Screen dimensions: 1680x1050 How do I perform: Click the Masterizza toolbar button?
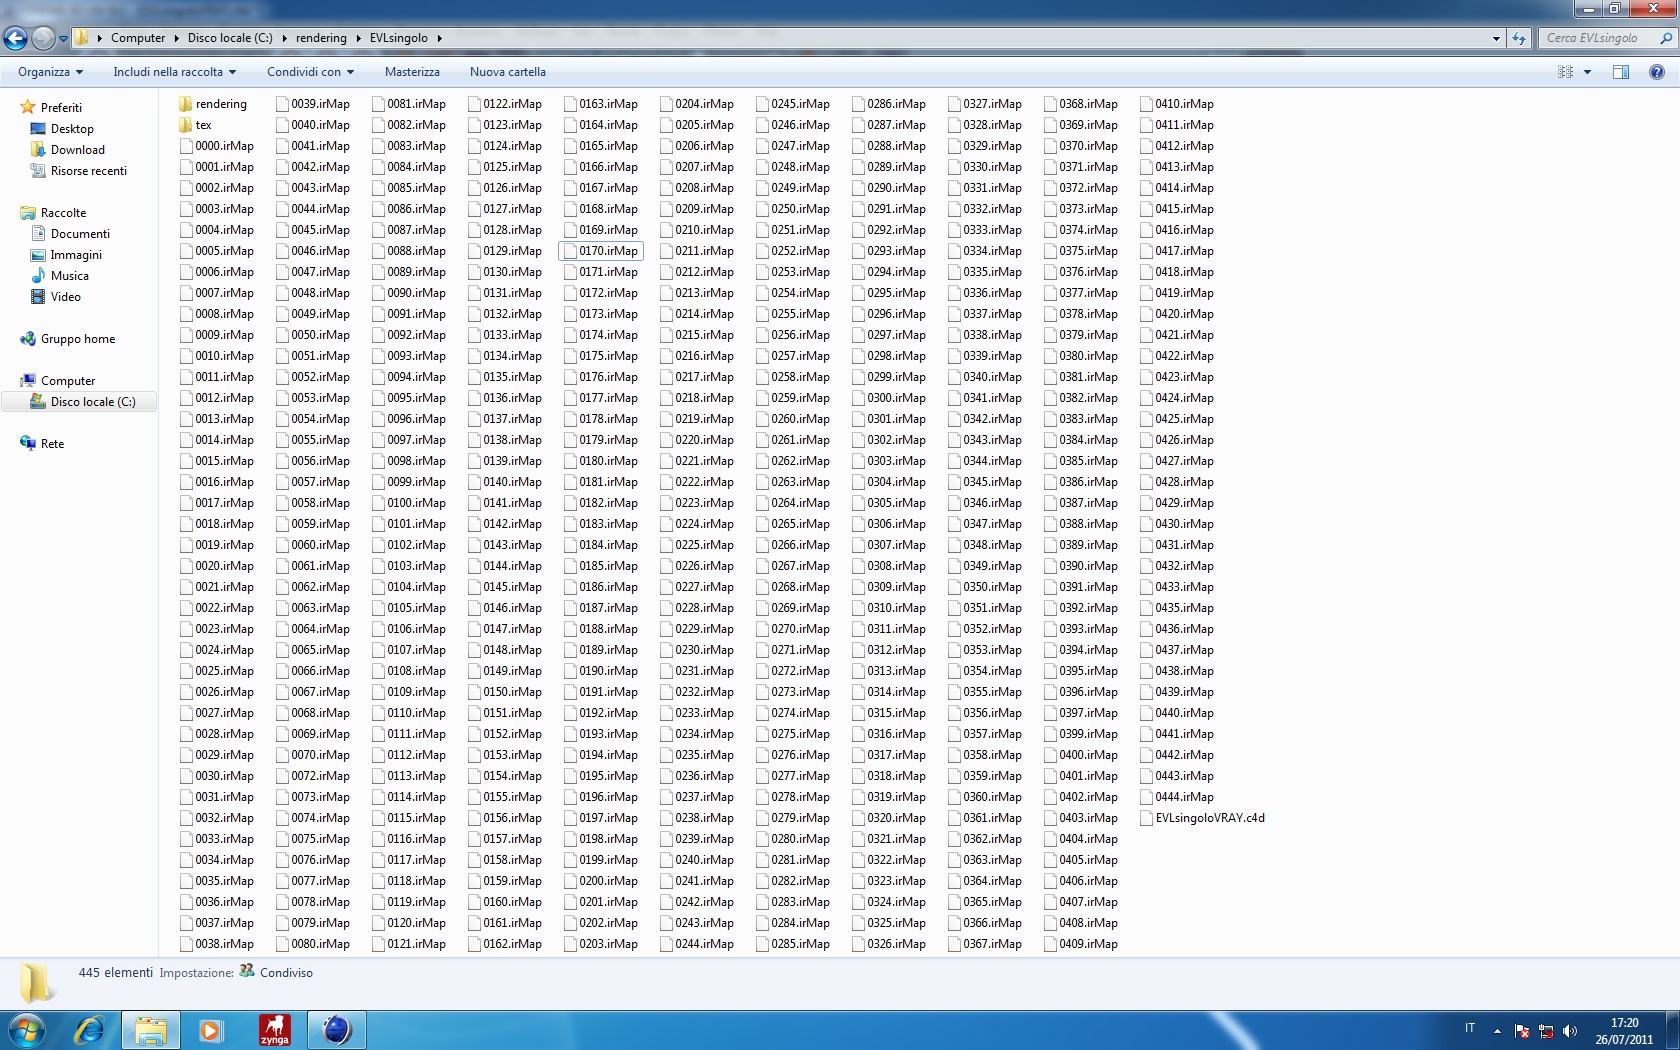tap(412, 72)
